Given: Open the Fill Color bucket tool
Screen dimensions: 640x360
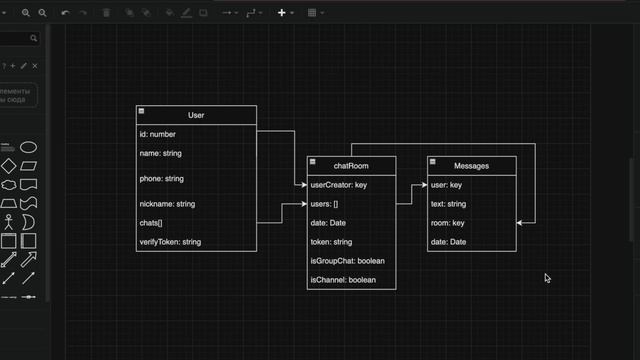Looking at the screenshot, I should click(x=169, y=13).
